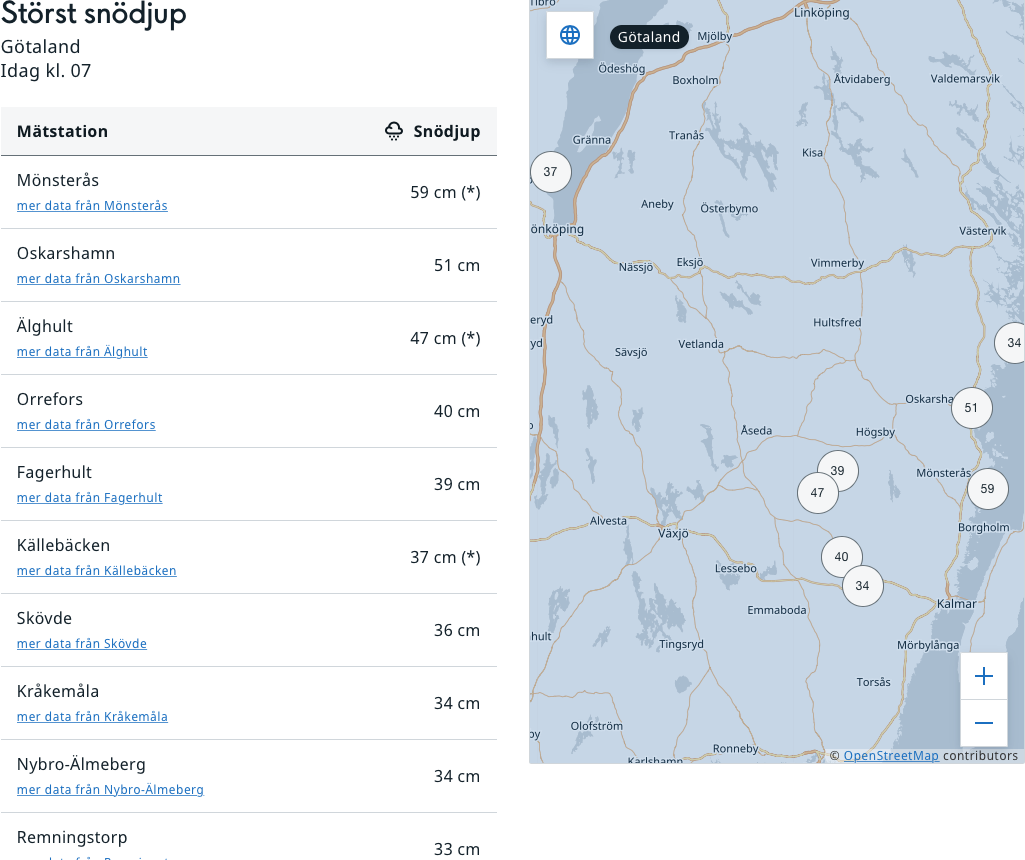Image resolution: width=1025 pixels, height=860 pixels.
Task: Follow the mer data från Fagerhult link
Action: coord(89,498)
